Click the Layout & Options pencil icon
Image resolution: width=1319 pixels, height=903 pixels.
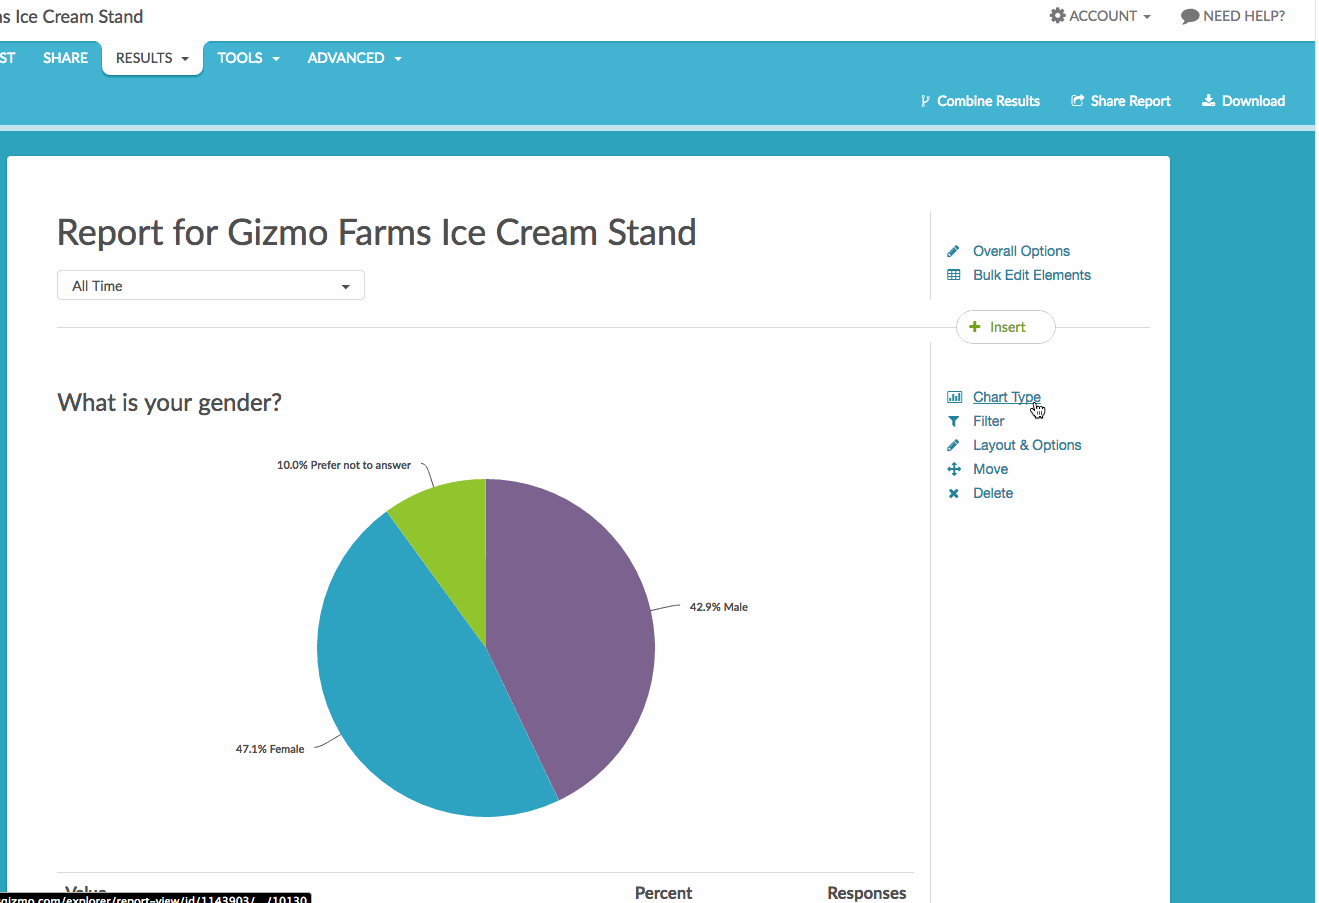(x=953, y=445)
